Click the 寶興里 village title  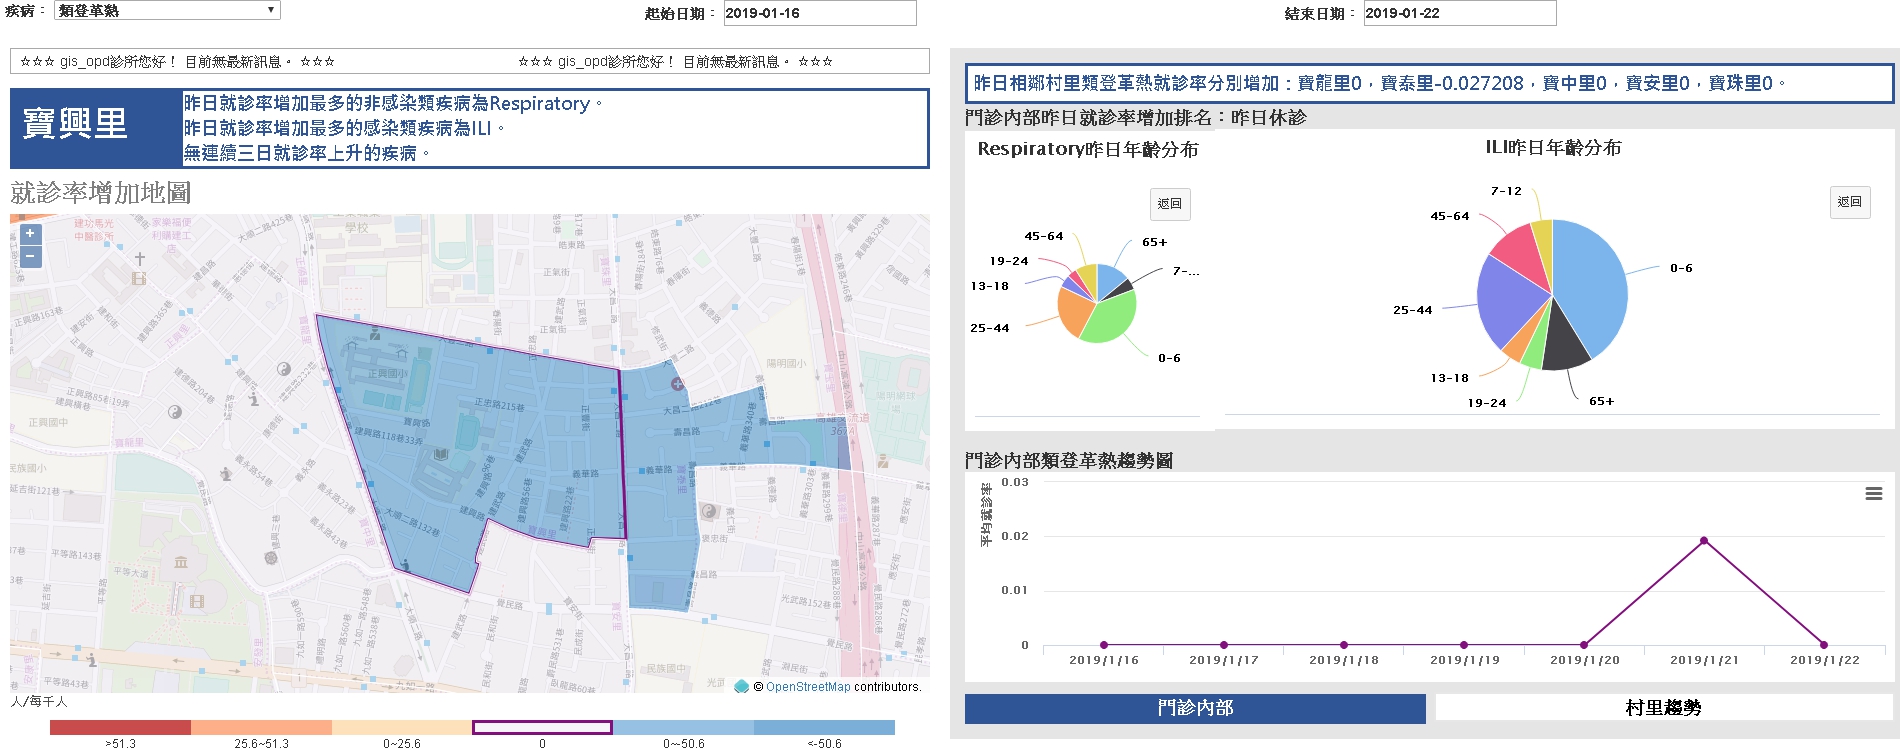click(75, 124)
